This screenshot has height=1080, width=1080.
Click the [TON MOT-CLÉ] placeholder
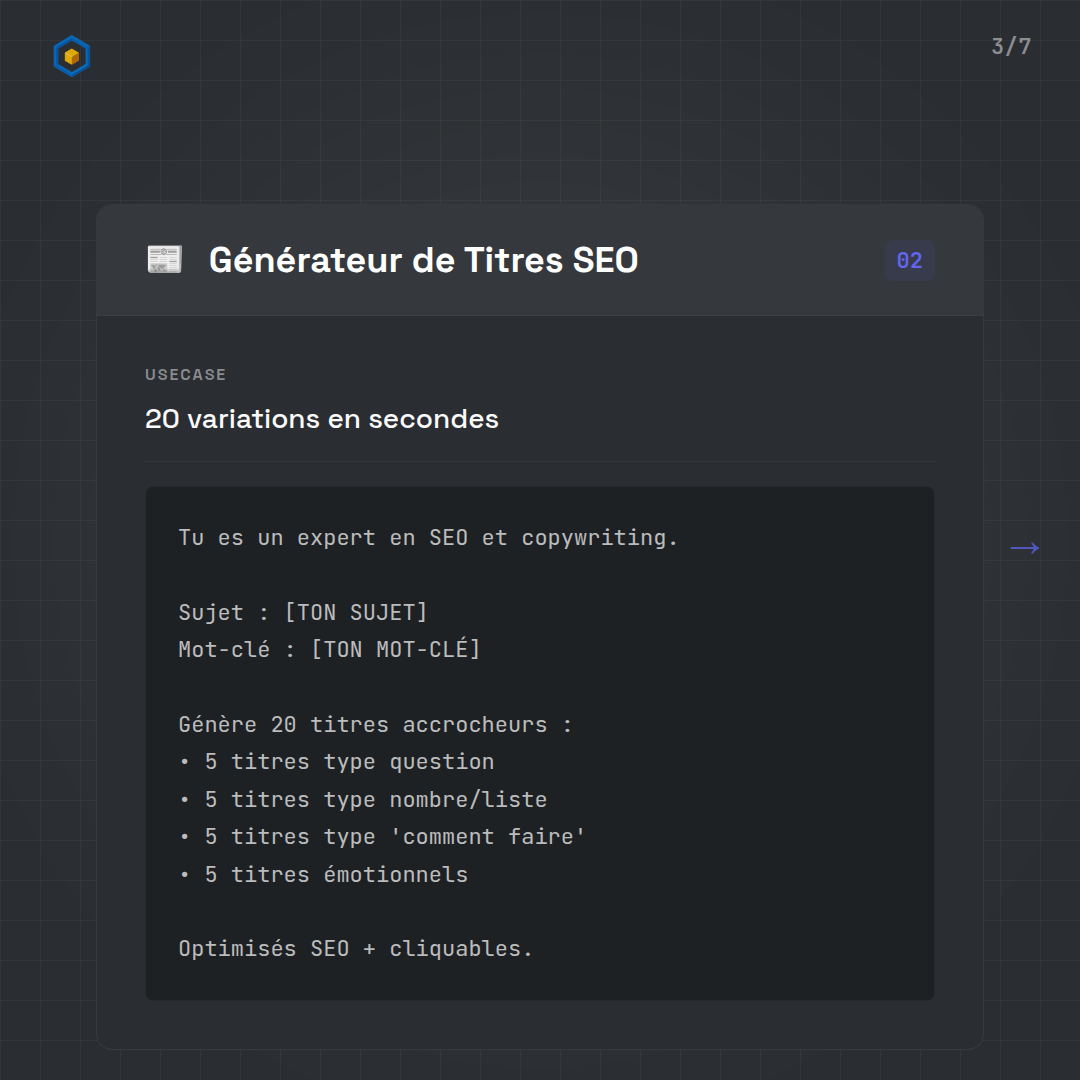395,650
